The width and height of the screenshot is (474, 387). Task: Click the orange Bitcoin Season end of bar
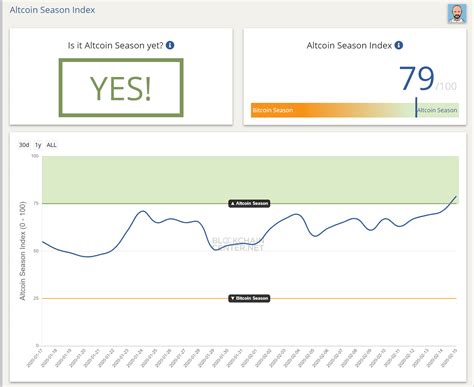coord(273,110)
